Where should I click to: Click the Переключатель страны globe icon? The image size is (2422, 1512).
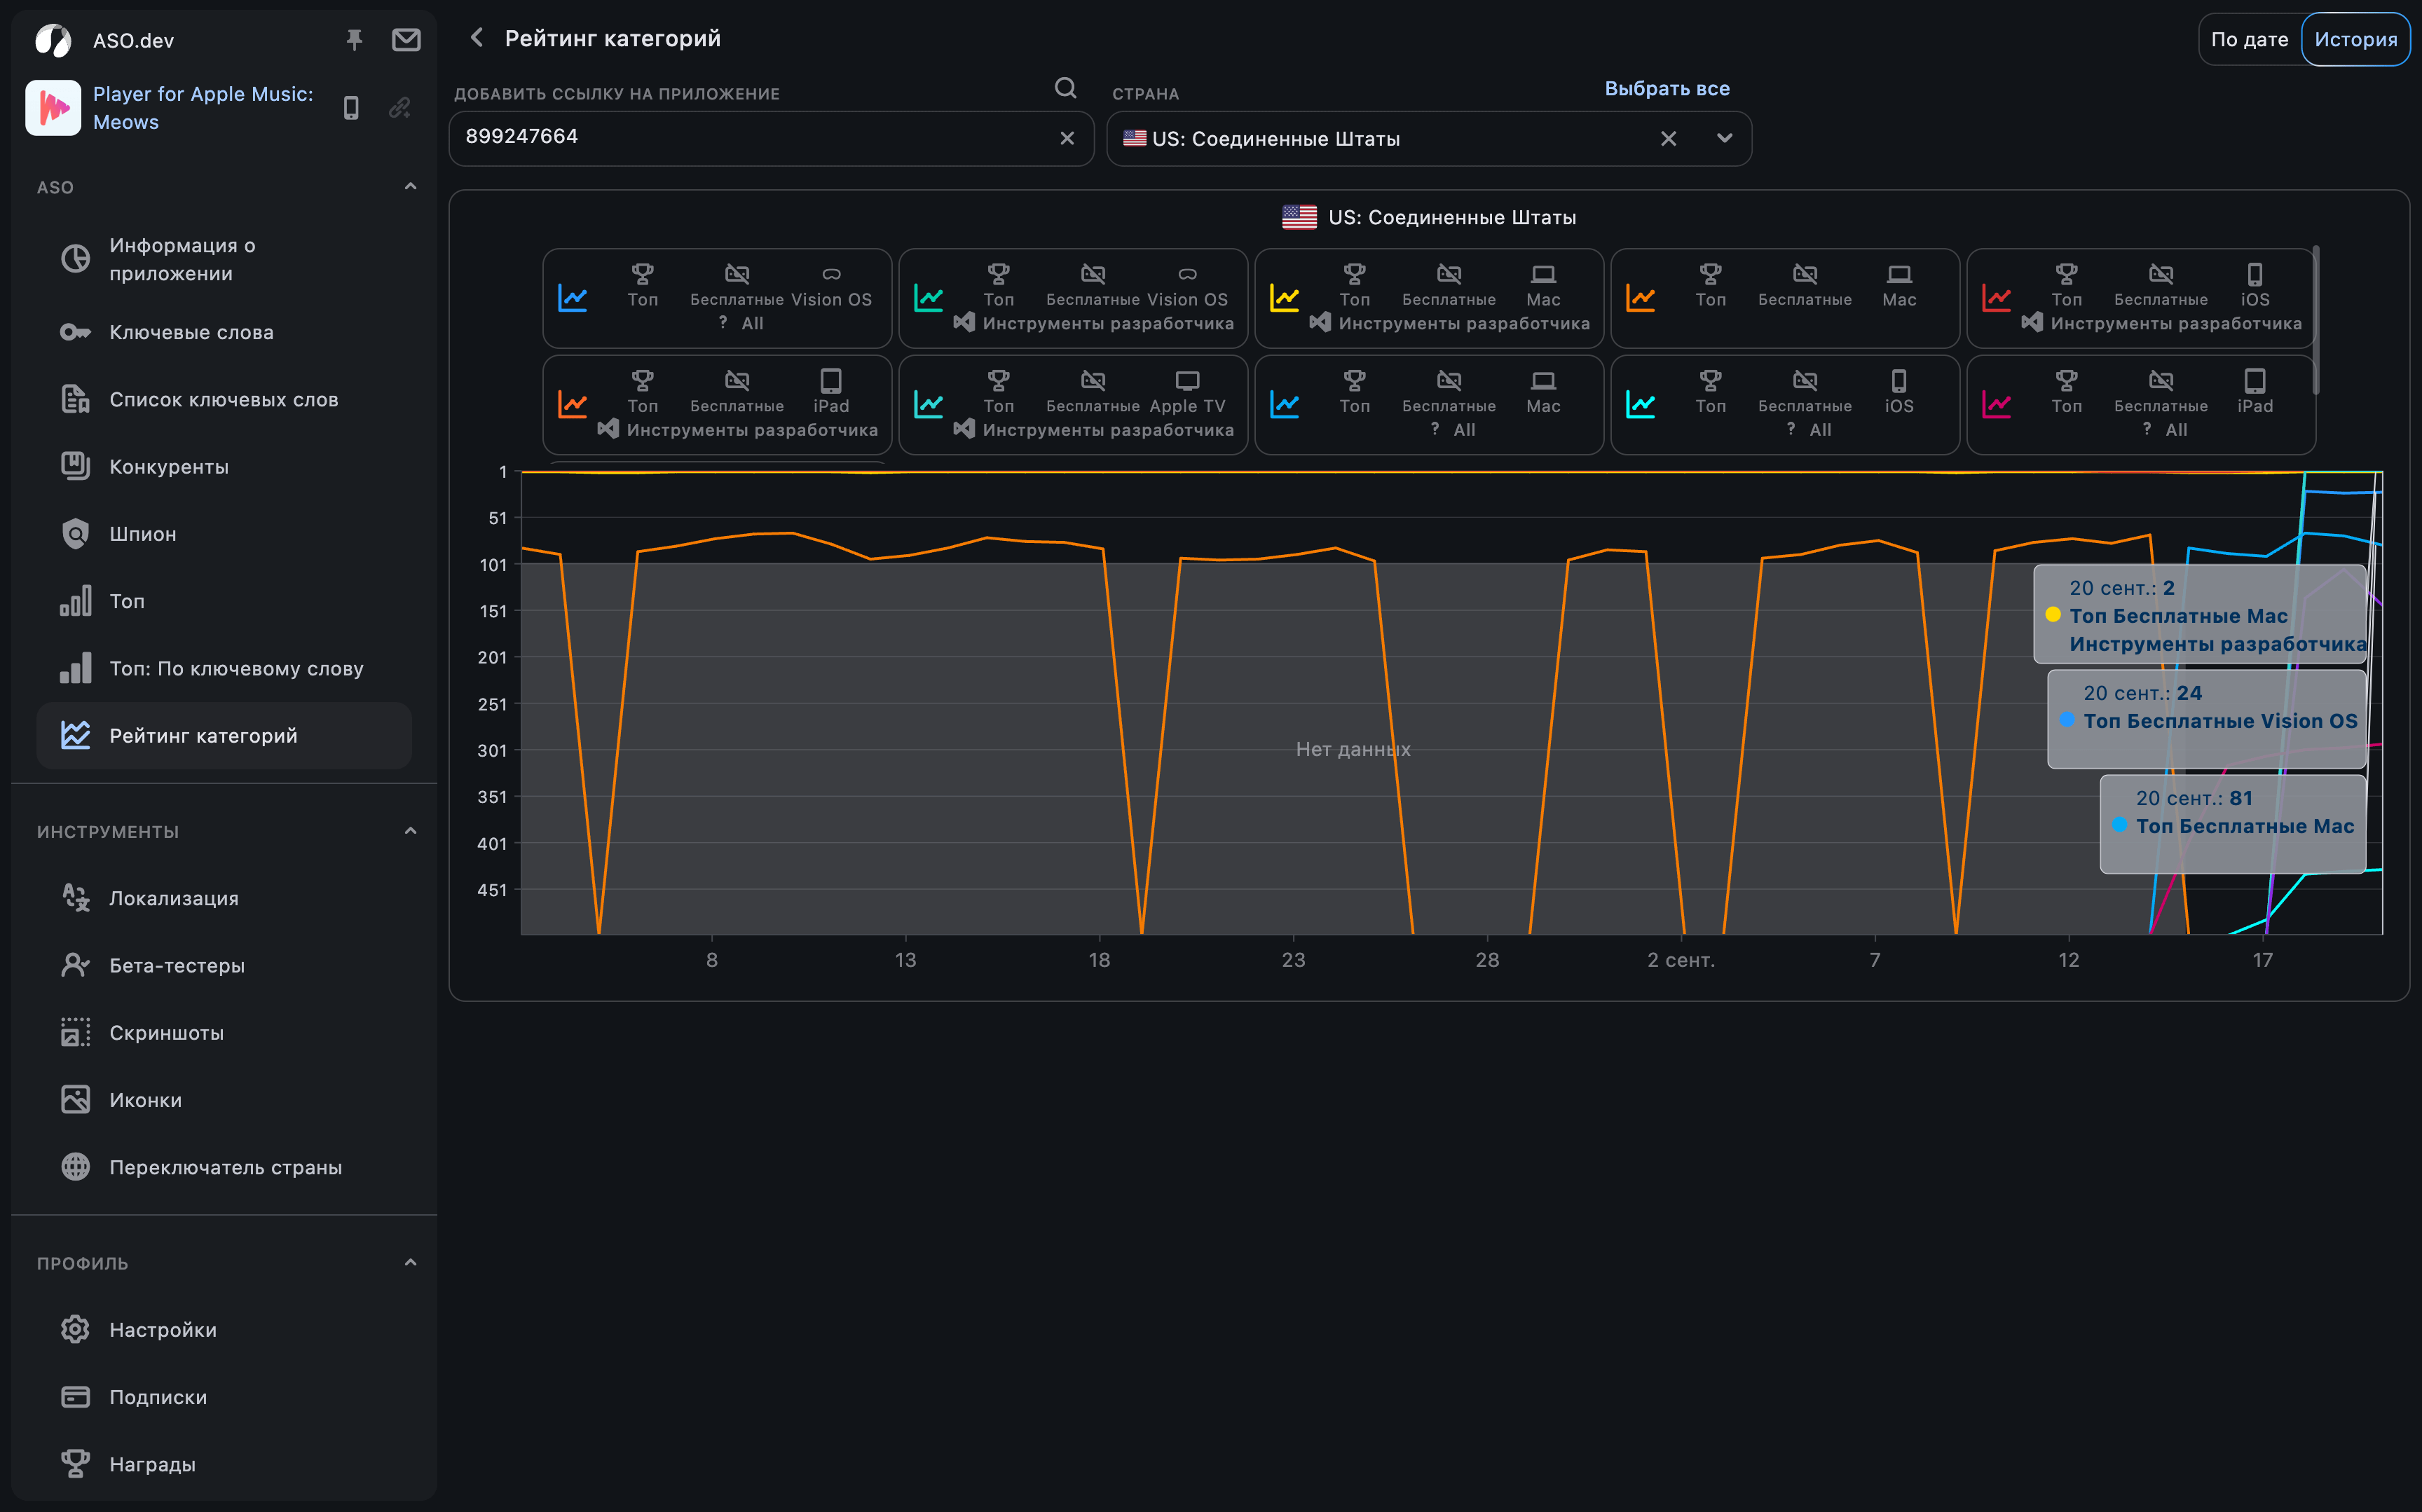click(x=75, y=1167)
